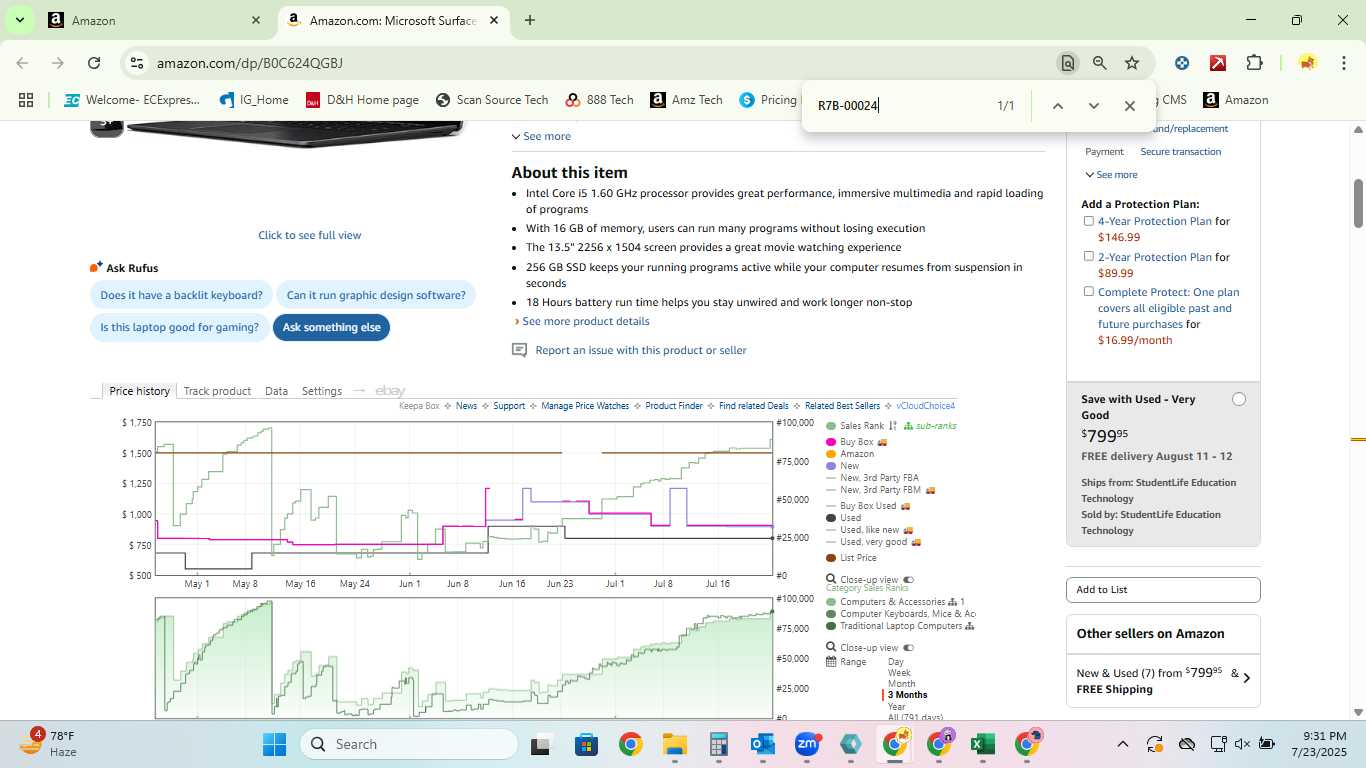
Task: Reload the Amazon product page
Action: tap(94, 63)
